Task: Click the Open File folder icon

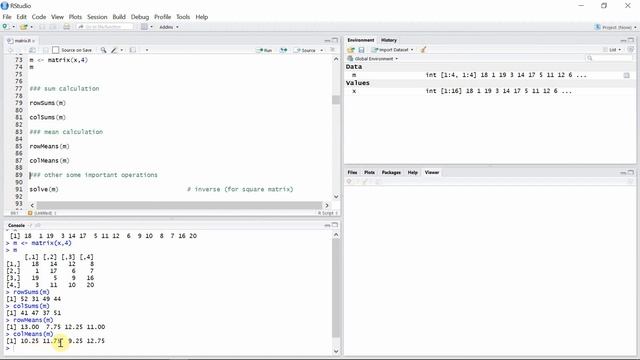Action: click(24, 27)
